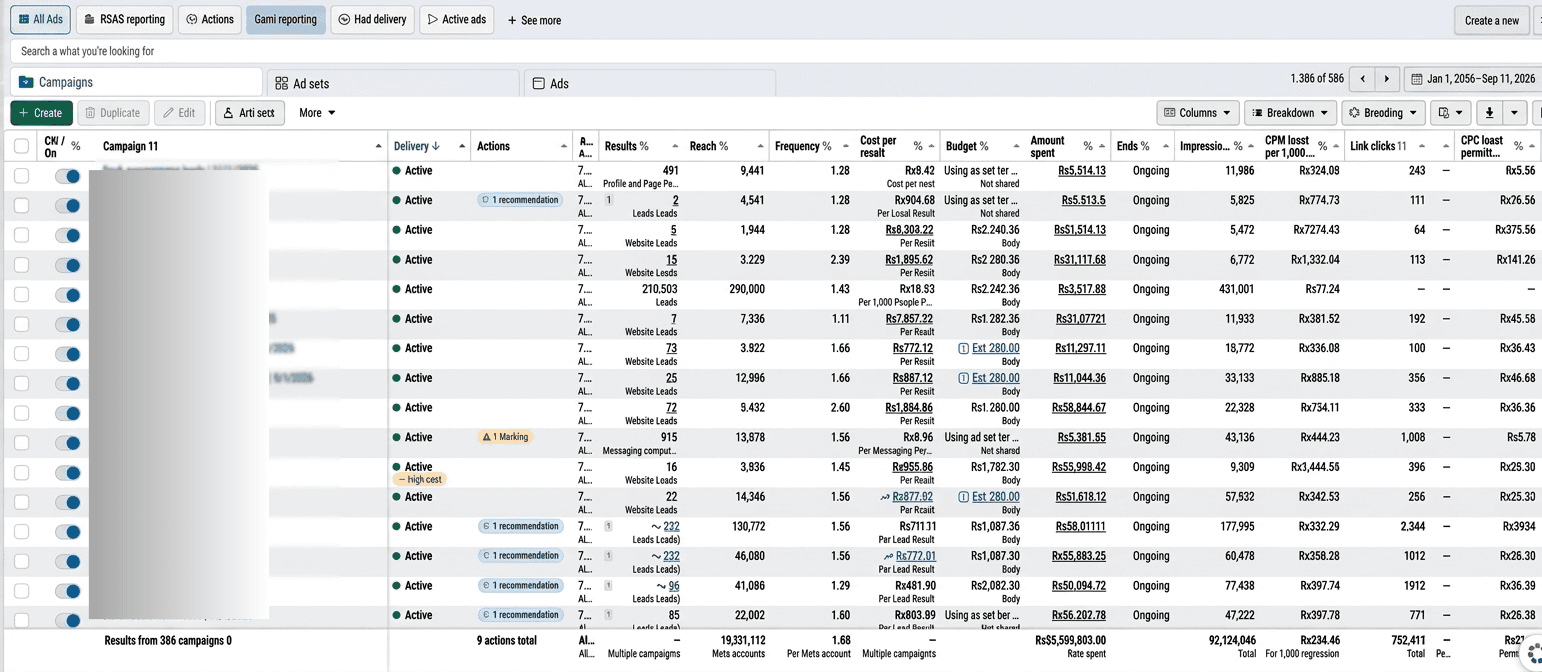Click the Campaigns folder icon

coord(26,82)
